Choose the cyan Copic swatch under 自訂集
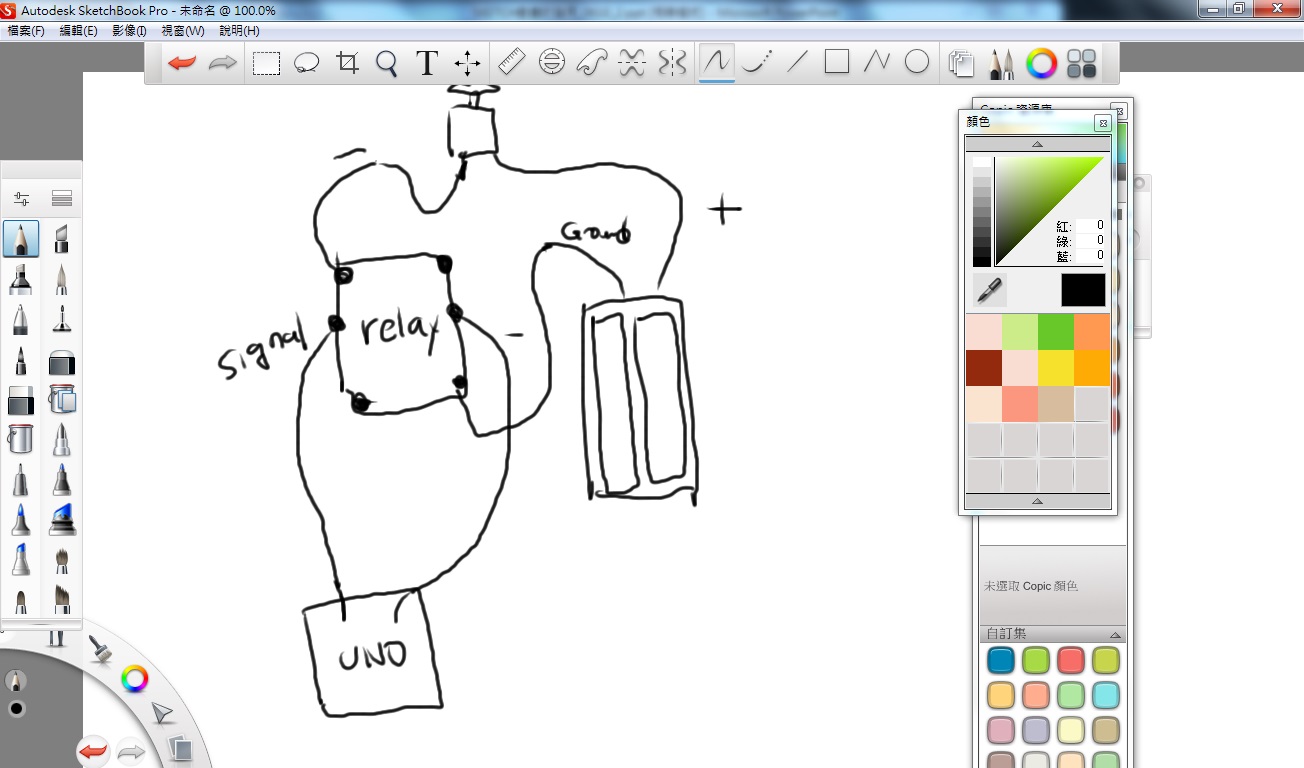Image resolution: width=1304 pixels, height=768 pixels. pos(1106,694)
